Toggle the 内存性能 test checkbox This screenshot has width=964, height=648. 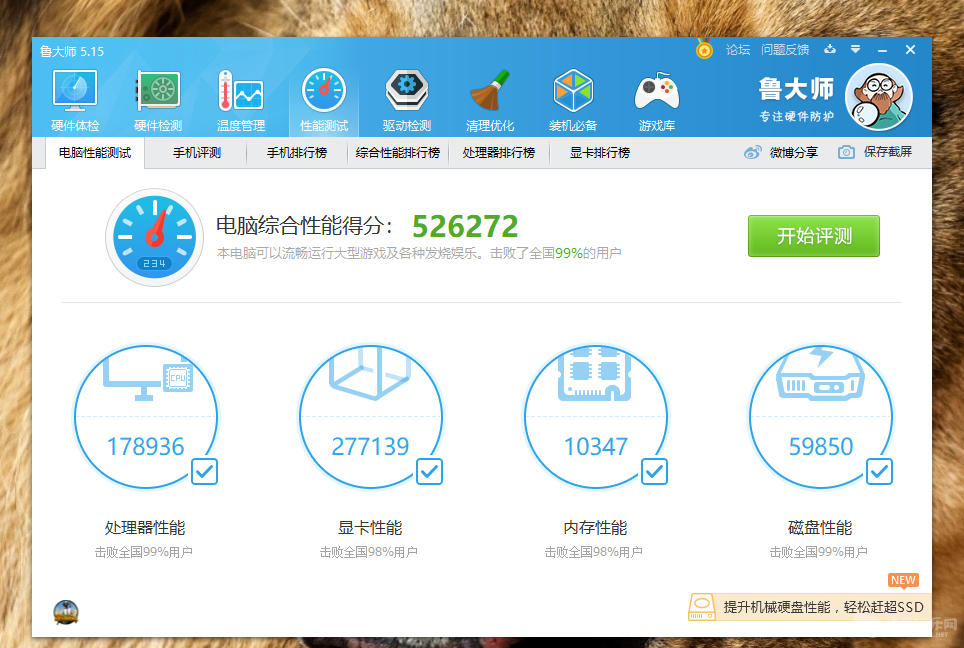(x=654, y=472)
